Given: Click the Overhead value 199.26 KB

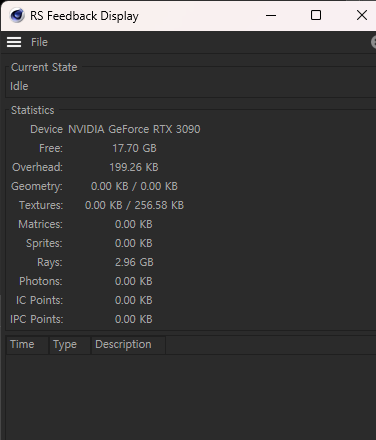Looking at the screenshot, I should pyautogui.click(x=134, y=167).
